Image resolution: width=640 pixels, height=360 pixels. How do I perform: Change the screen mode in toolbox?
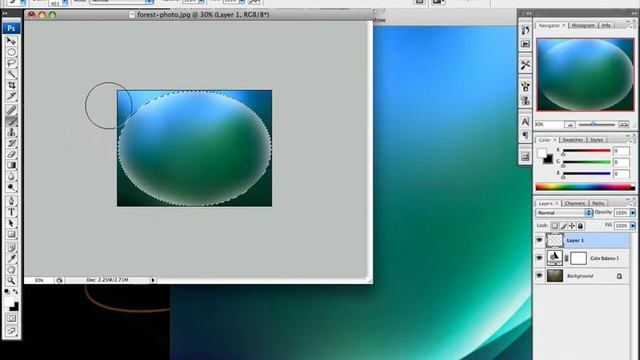tap(11, 331)
